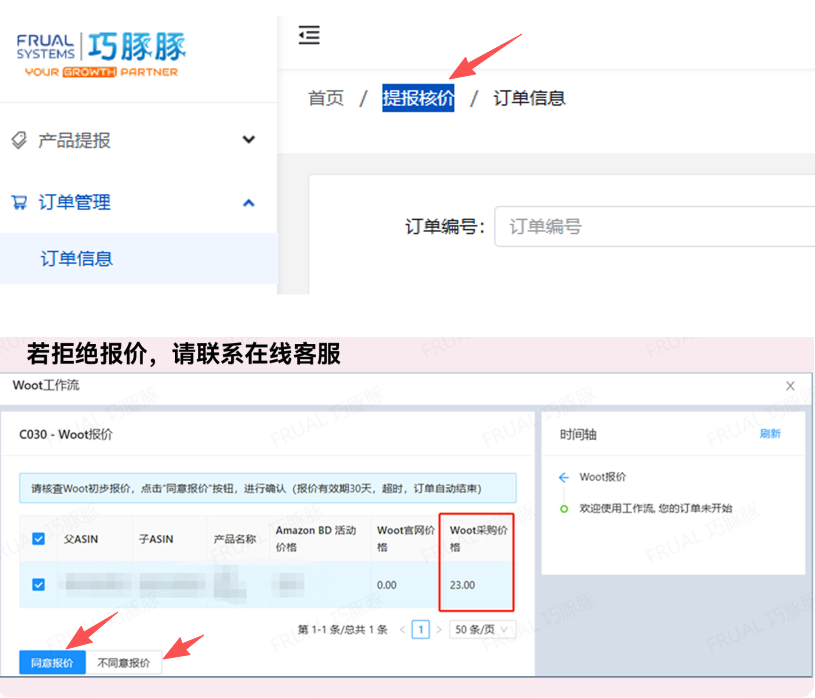Click the 提报核价 breadcrumb item

418,98
